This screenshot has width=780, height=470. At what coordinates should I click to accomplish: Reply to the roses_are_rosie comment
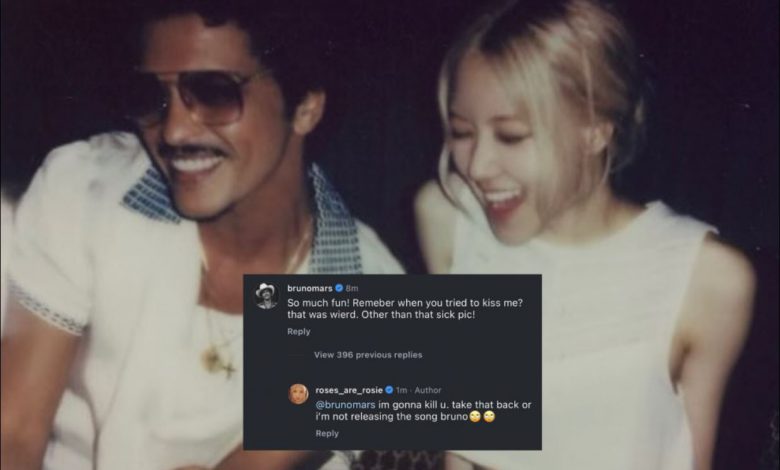[327, 433]
